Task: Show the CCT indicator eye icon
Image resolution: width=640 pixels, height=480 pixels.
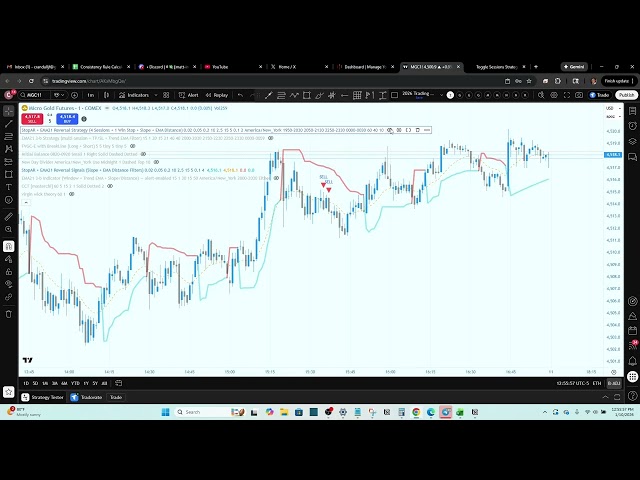Action: coord(110,186)
